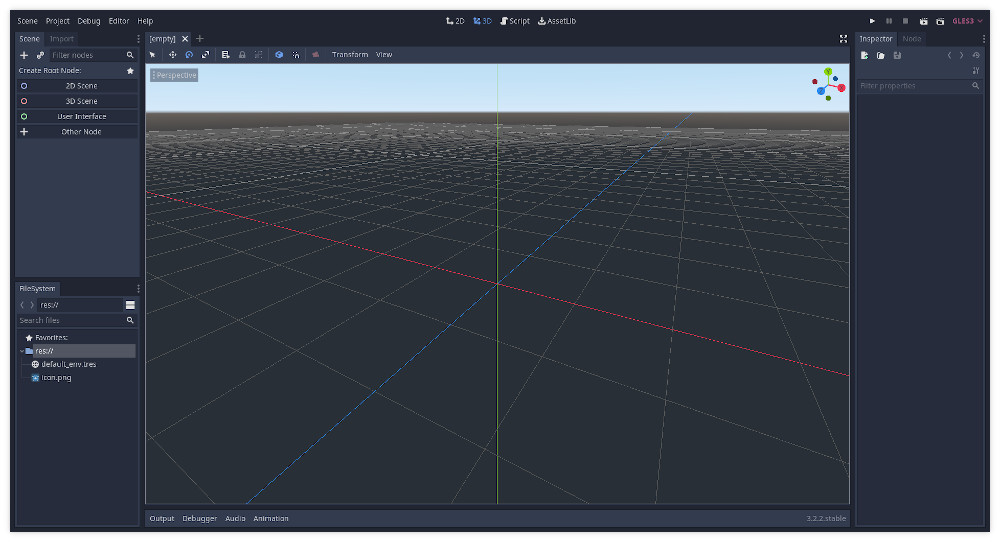Screen dimensions: 1000x542
Task: Select the Move mode tool in viewport toolbar
Action: [x=172, y=55]
